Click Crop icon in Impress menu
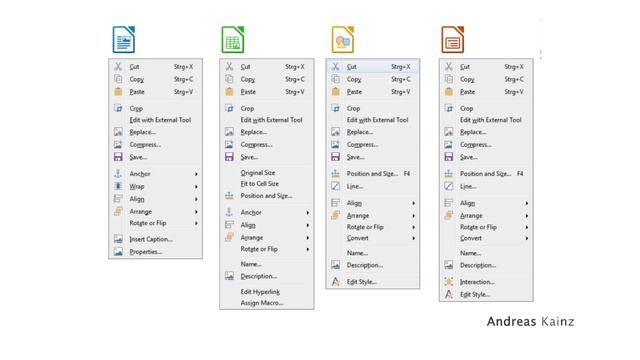The height and width of the screenshot is (360, 640). [449, 108]
